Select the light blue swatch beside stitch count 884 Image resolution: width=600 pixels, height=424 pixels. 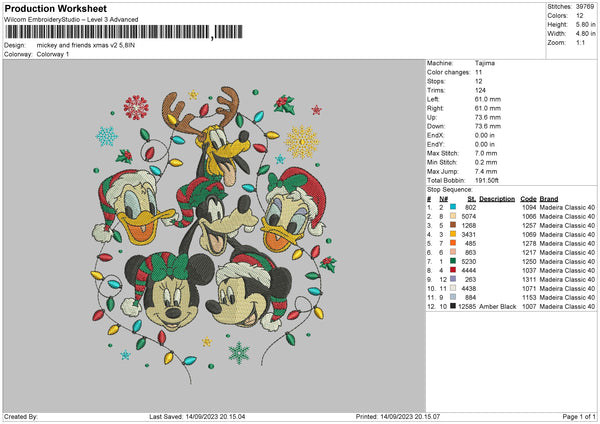pyautogui.click(x=453, y=297)
